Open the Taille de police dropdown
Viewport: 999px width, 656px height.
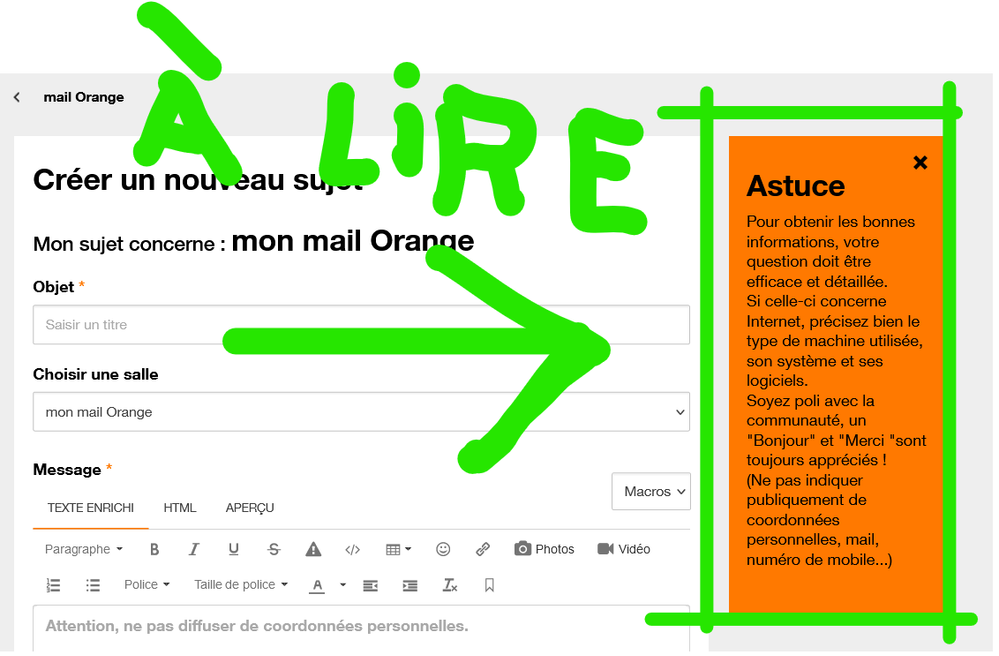[x=241, y=586]
